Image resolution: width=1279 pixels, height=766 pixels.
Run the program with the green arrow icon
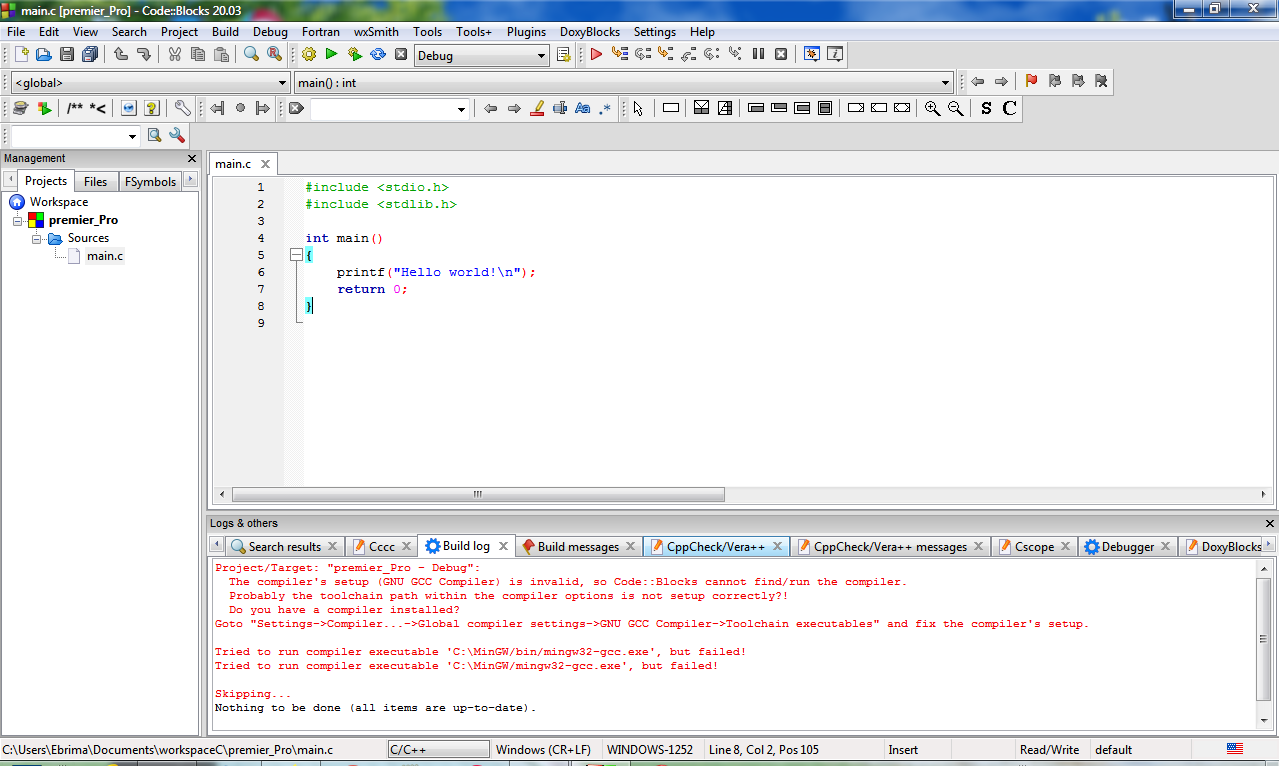331,55
